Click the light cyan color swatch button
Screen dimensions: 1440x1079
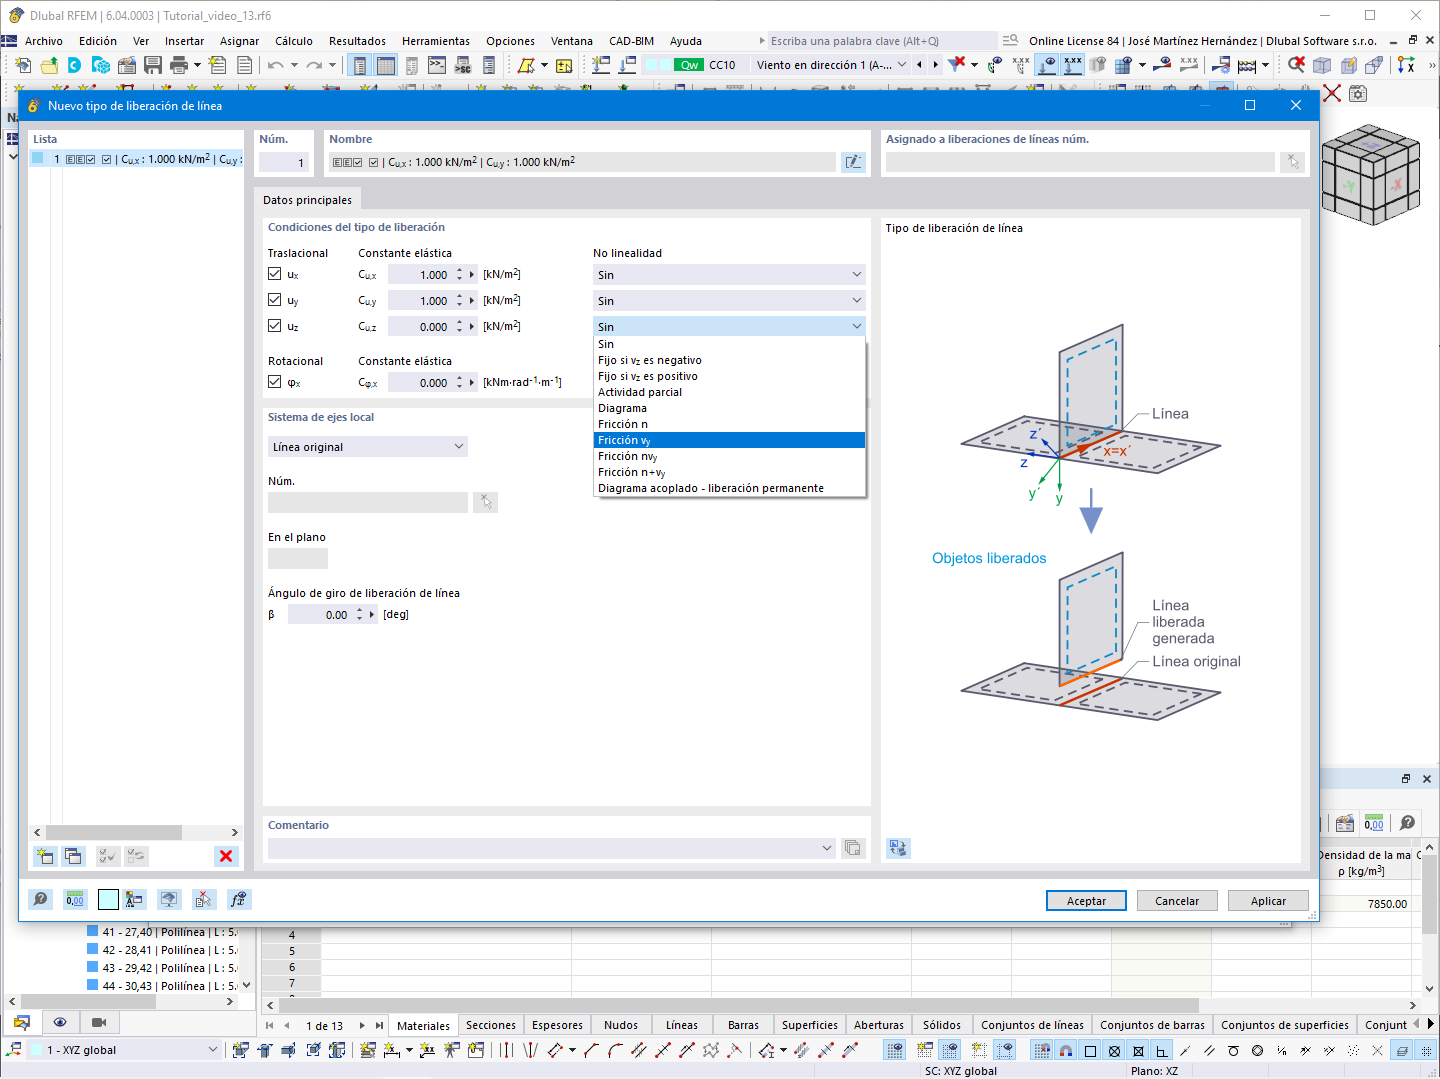[x=108, y=899]
